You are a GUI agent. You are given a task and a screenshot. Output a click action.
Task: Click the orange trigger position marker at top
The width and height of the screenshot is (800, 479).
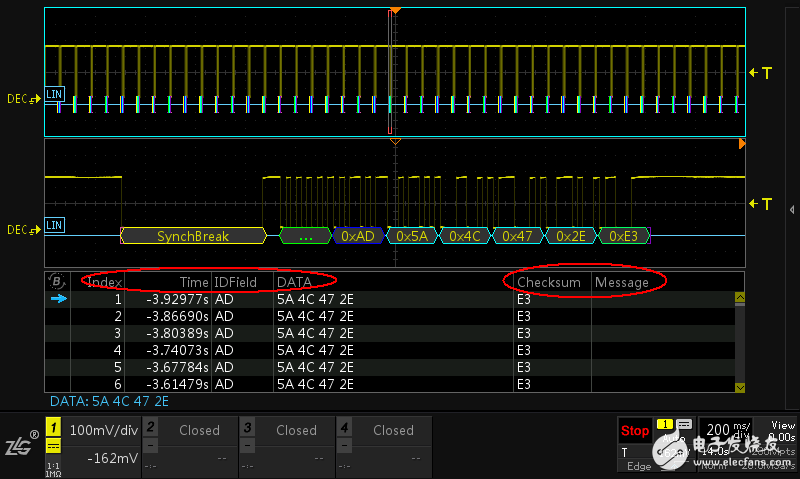[x=395, y=10]
